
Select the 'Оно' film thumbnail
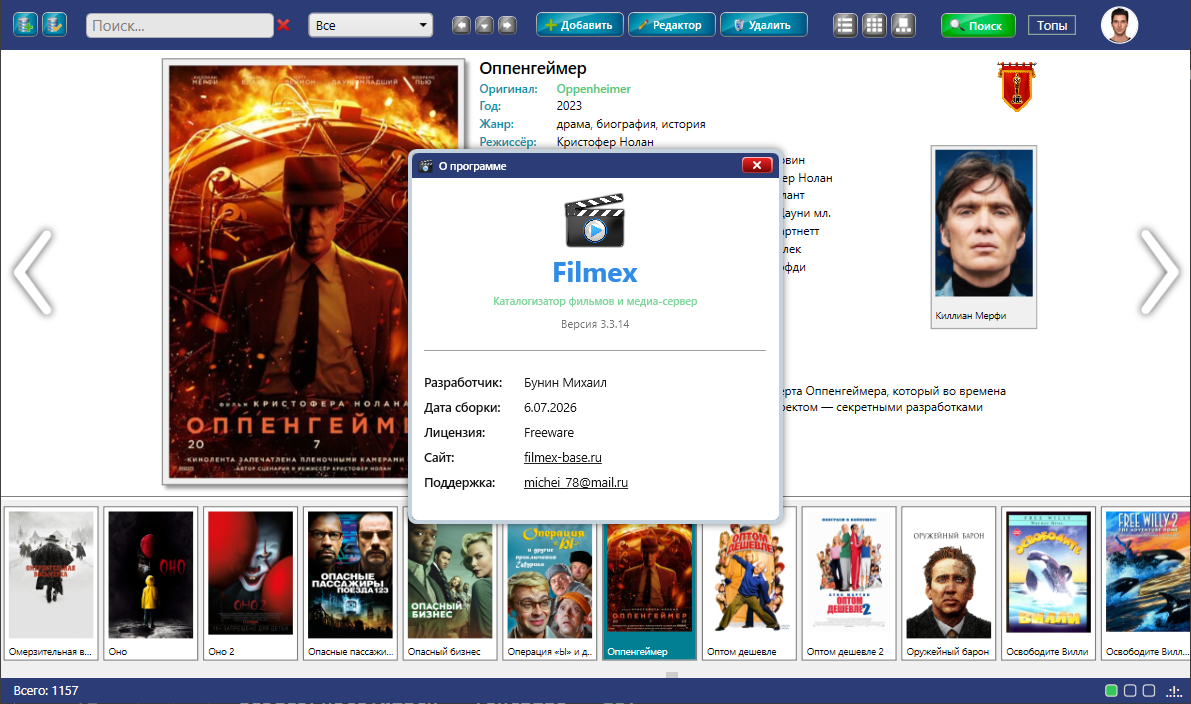[150, 583]
